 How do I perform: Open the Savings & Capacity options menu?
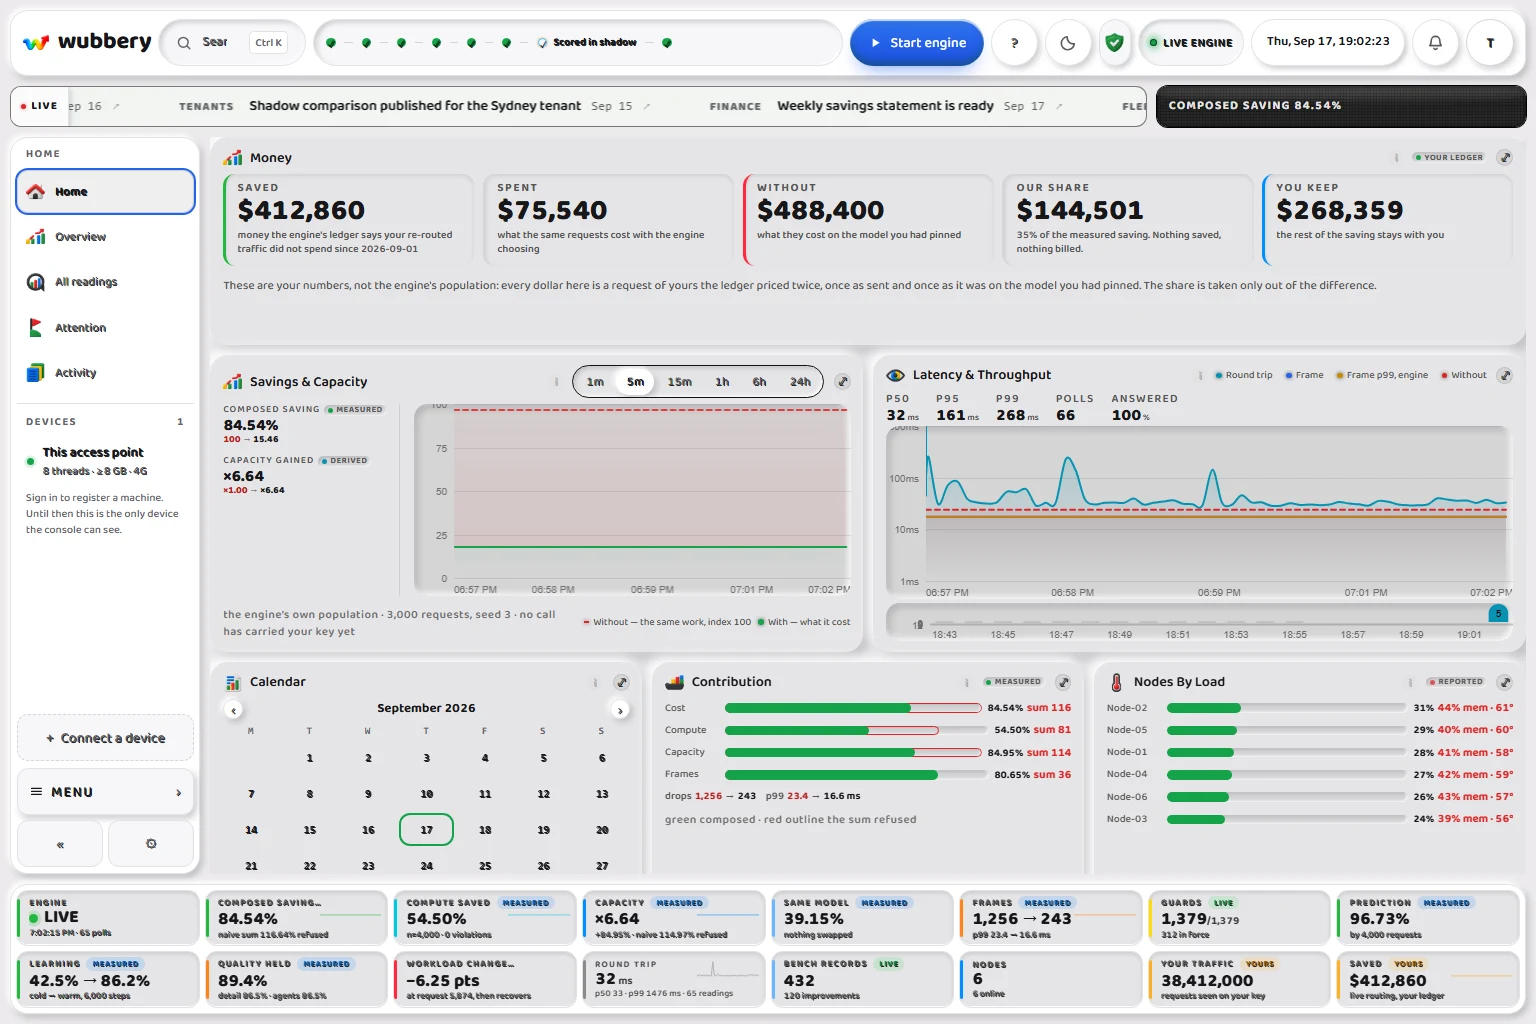556,382
